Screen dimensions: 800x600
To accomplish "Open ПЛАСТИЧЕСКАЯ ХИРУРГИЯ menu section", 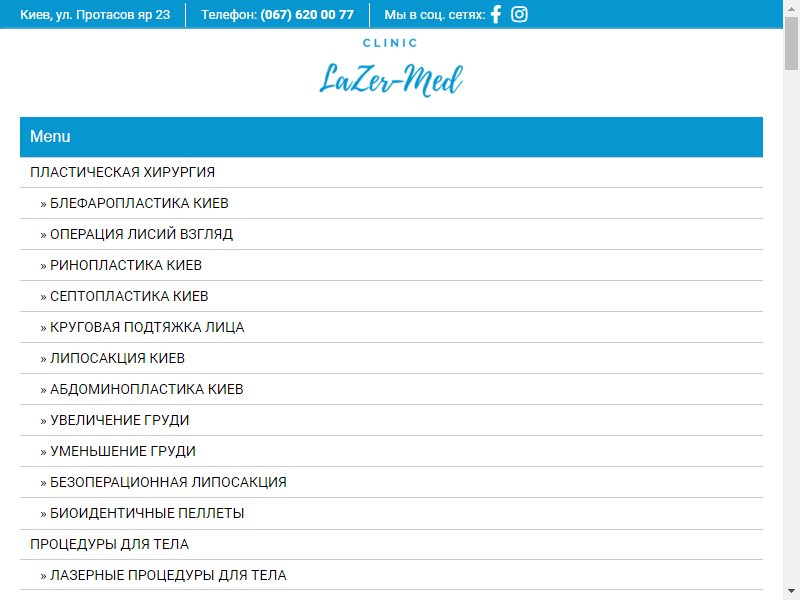I will 391,172.
